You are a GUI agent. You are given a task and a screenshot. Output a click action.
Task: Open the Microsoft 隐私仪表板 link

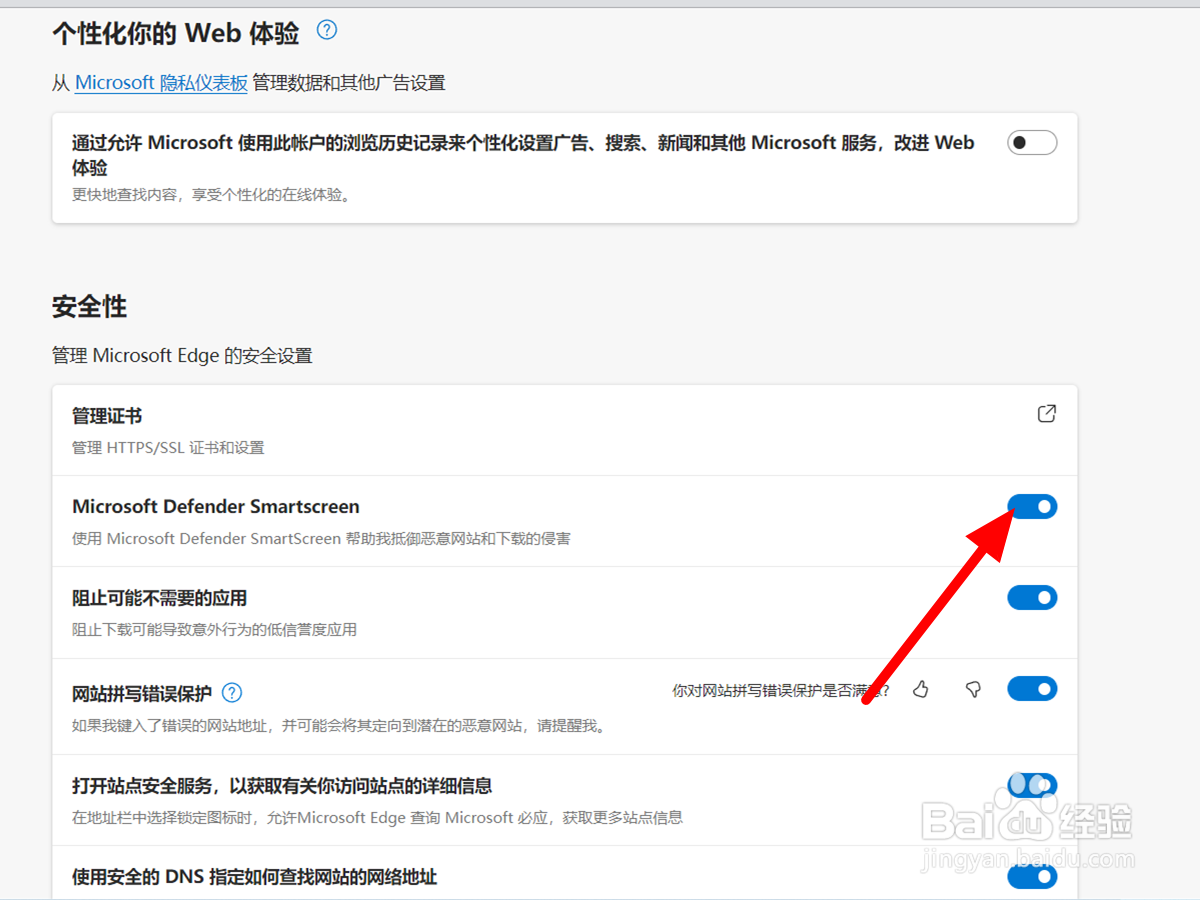coord(161,83)
